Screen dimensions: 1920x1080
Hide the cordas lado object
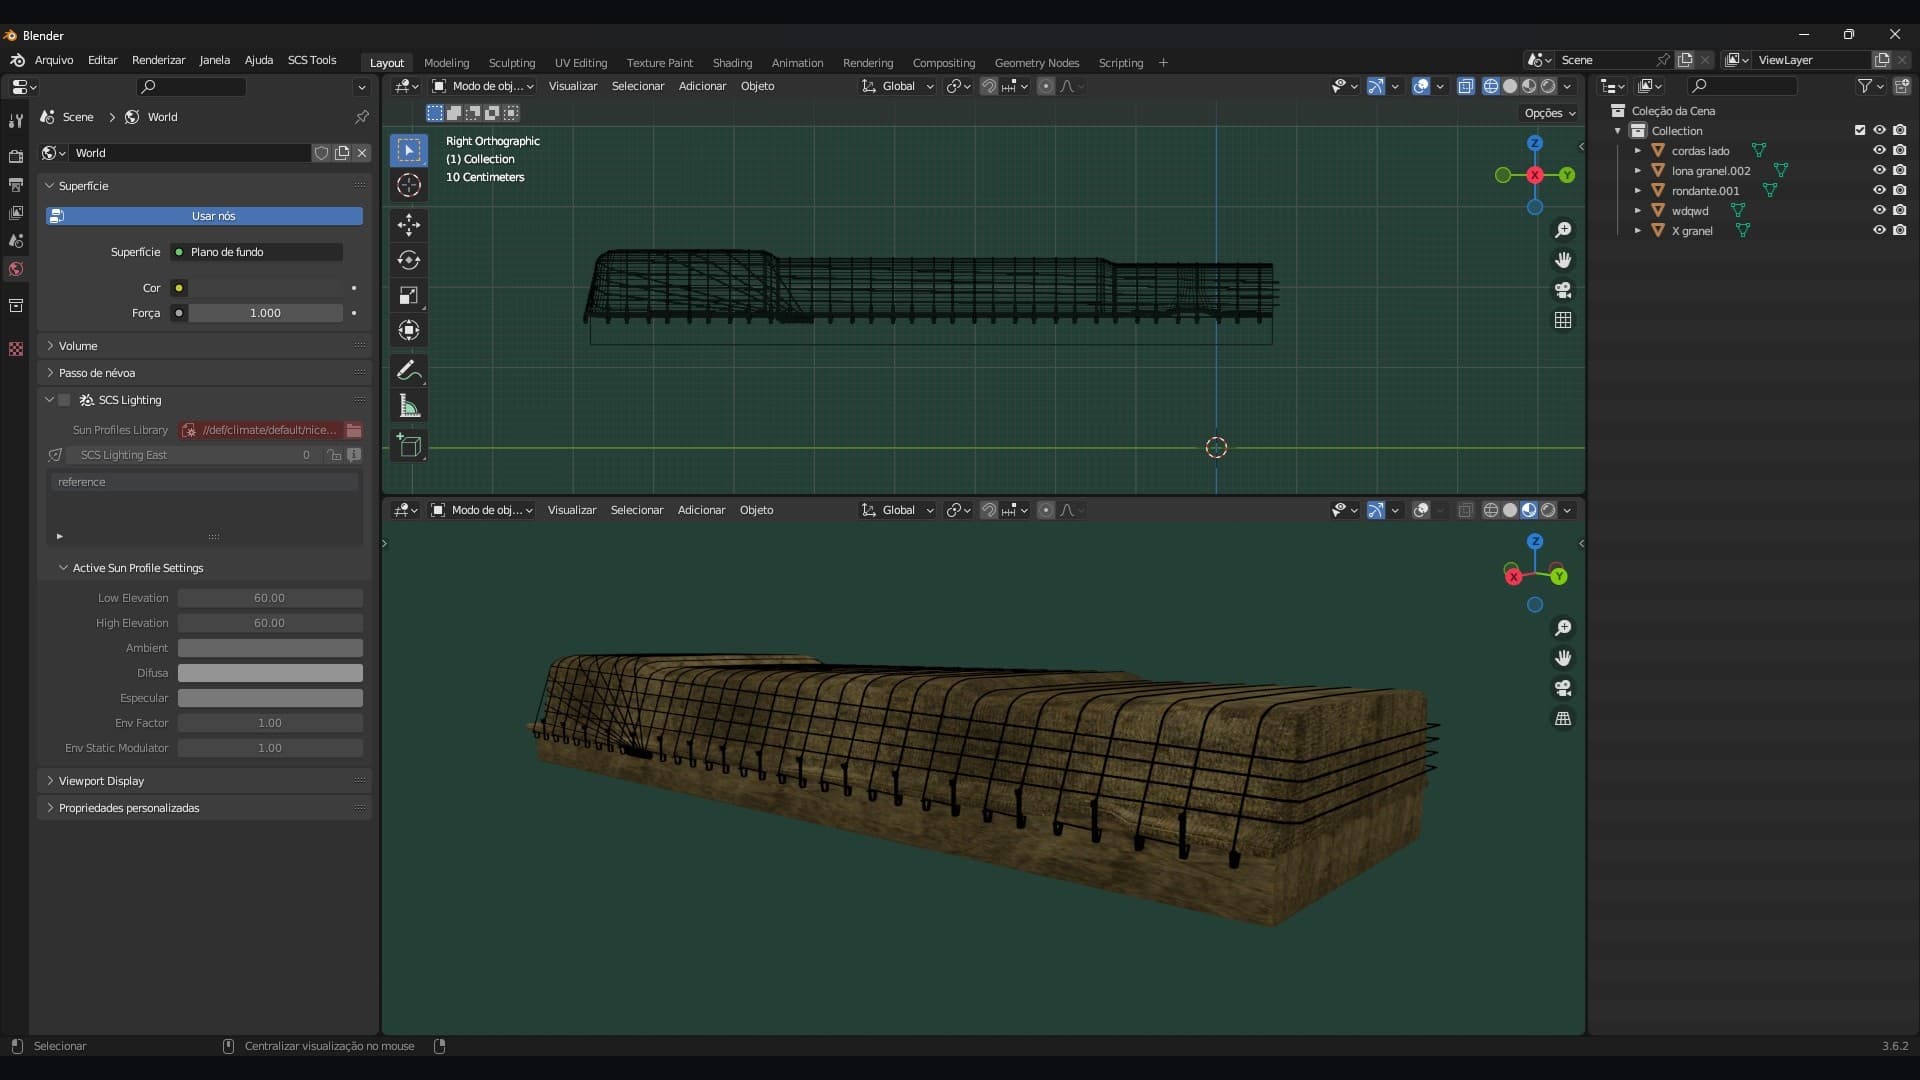pyautogui.click(x=1879, y=150)
